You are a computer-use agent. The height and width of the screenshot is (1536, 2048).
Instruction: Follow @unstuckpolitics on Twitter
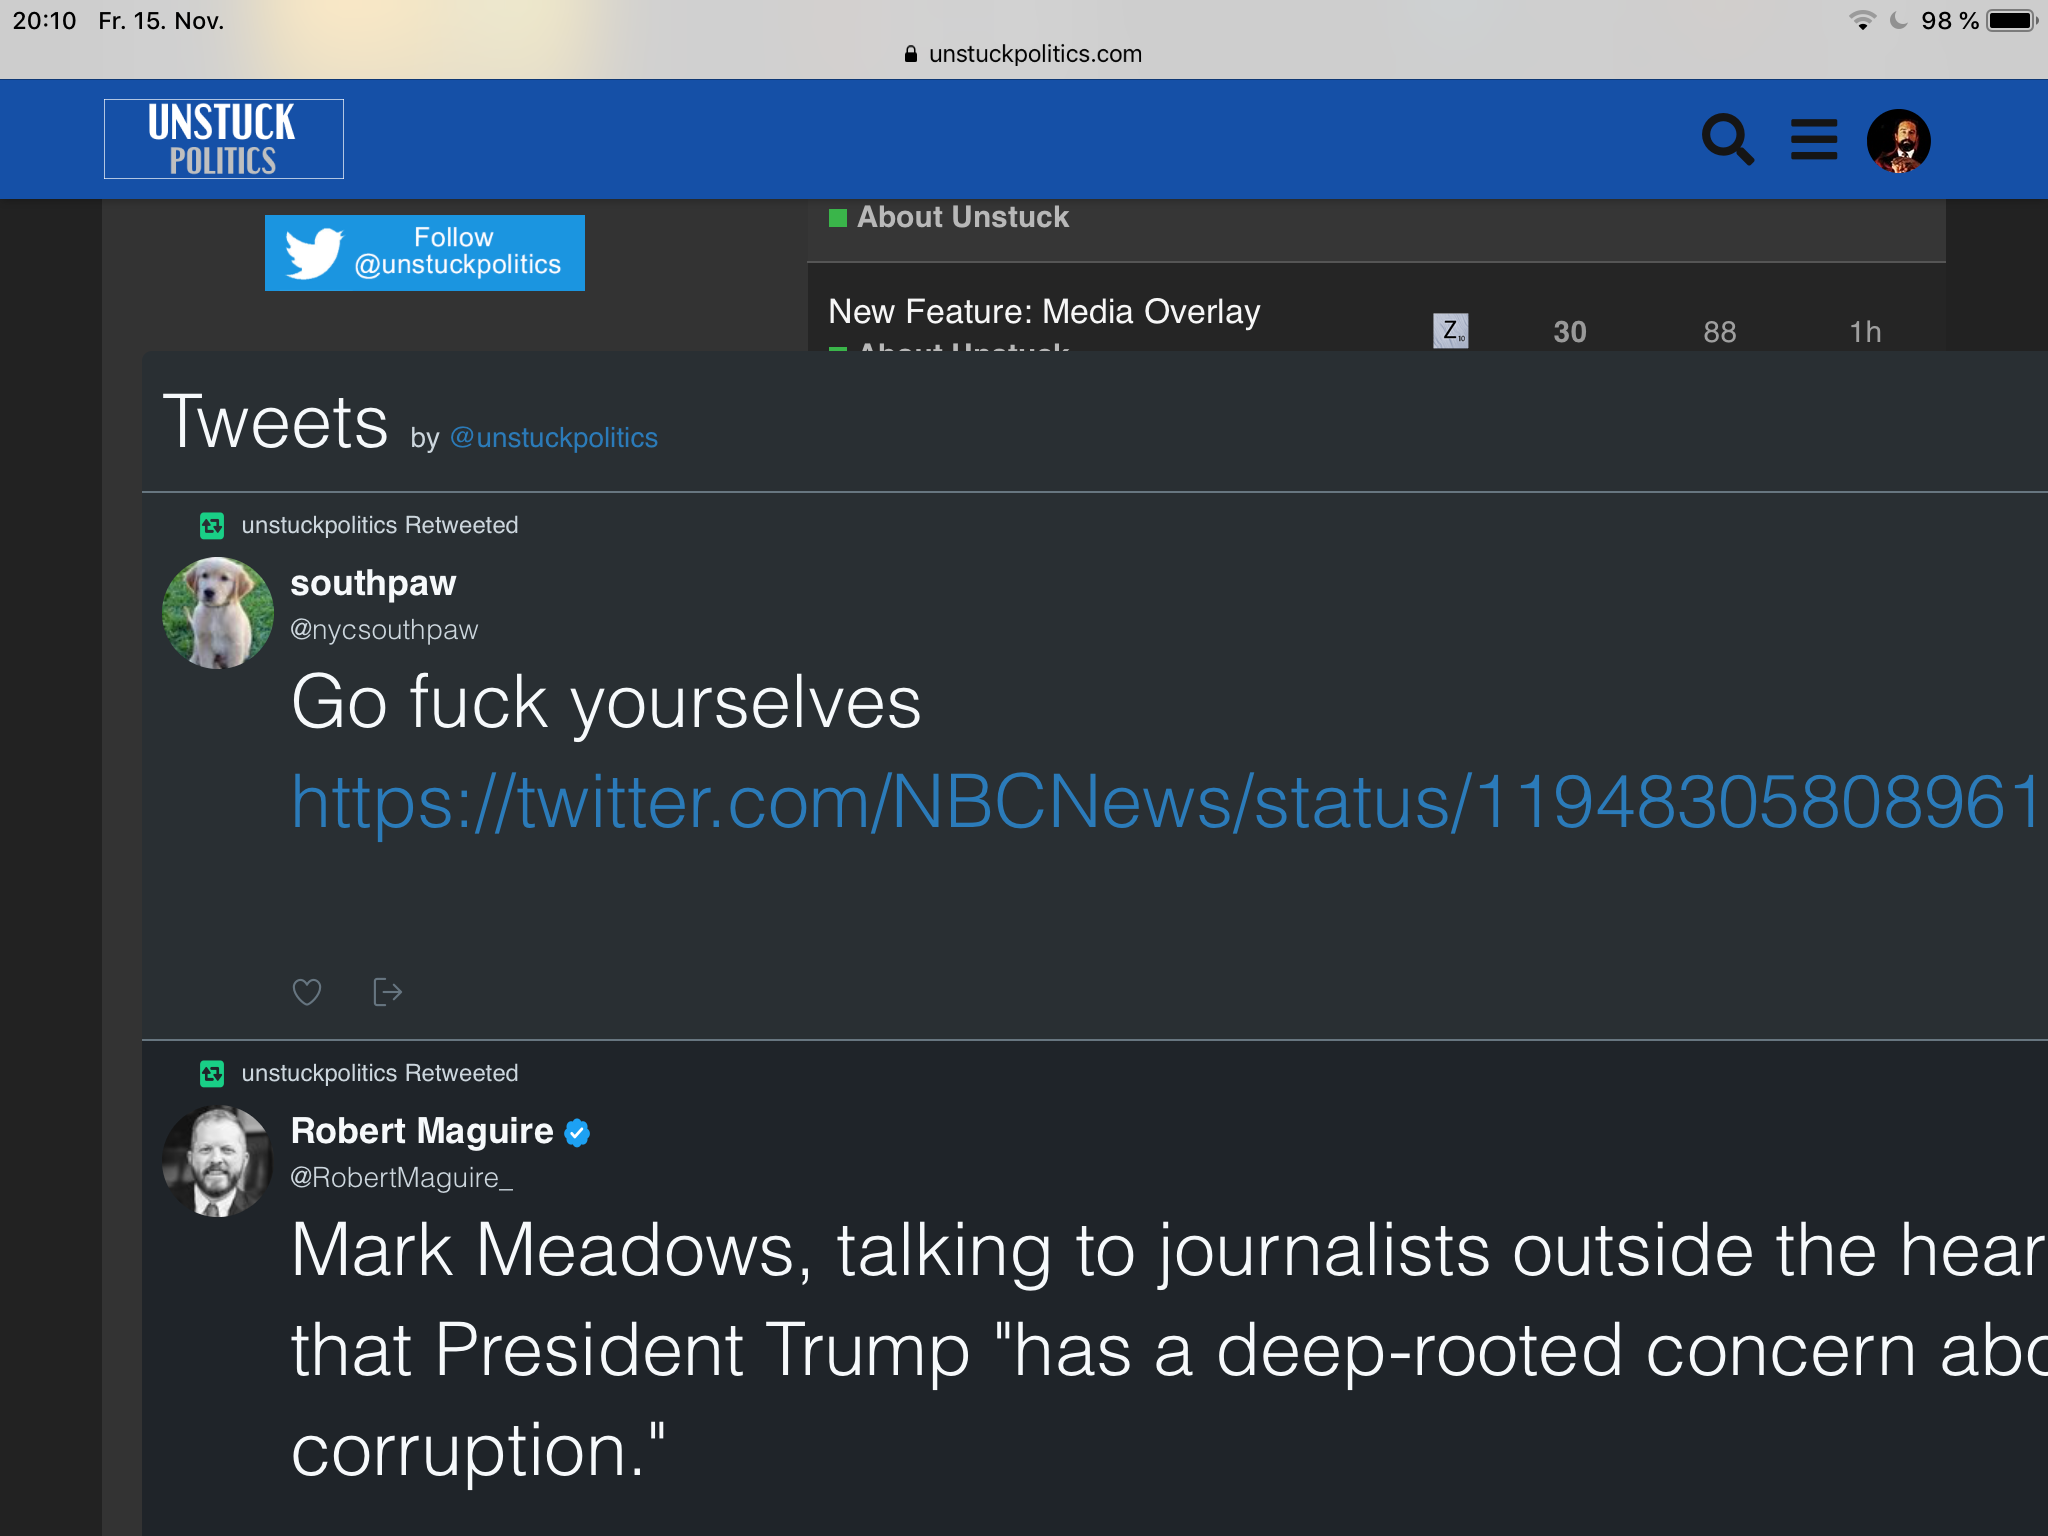tap(425, 253)
